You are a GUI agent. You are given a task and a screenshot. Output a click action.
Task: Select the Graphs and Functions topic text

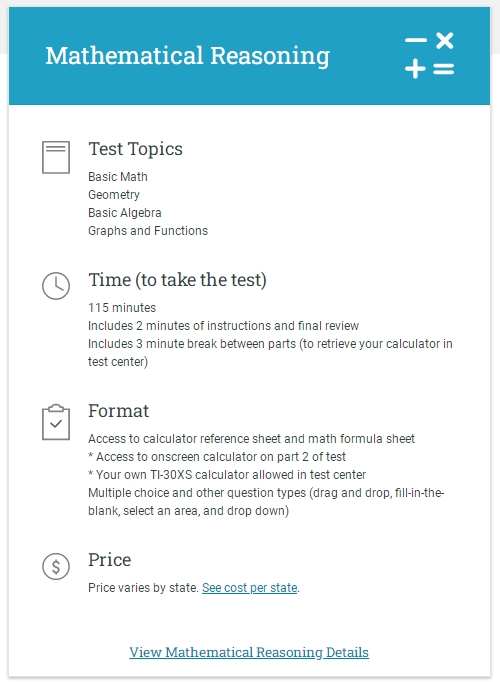pyautogui.click(x=148, y=231)
